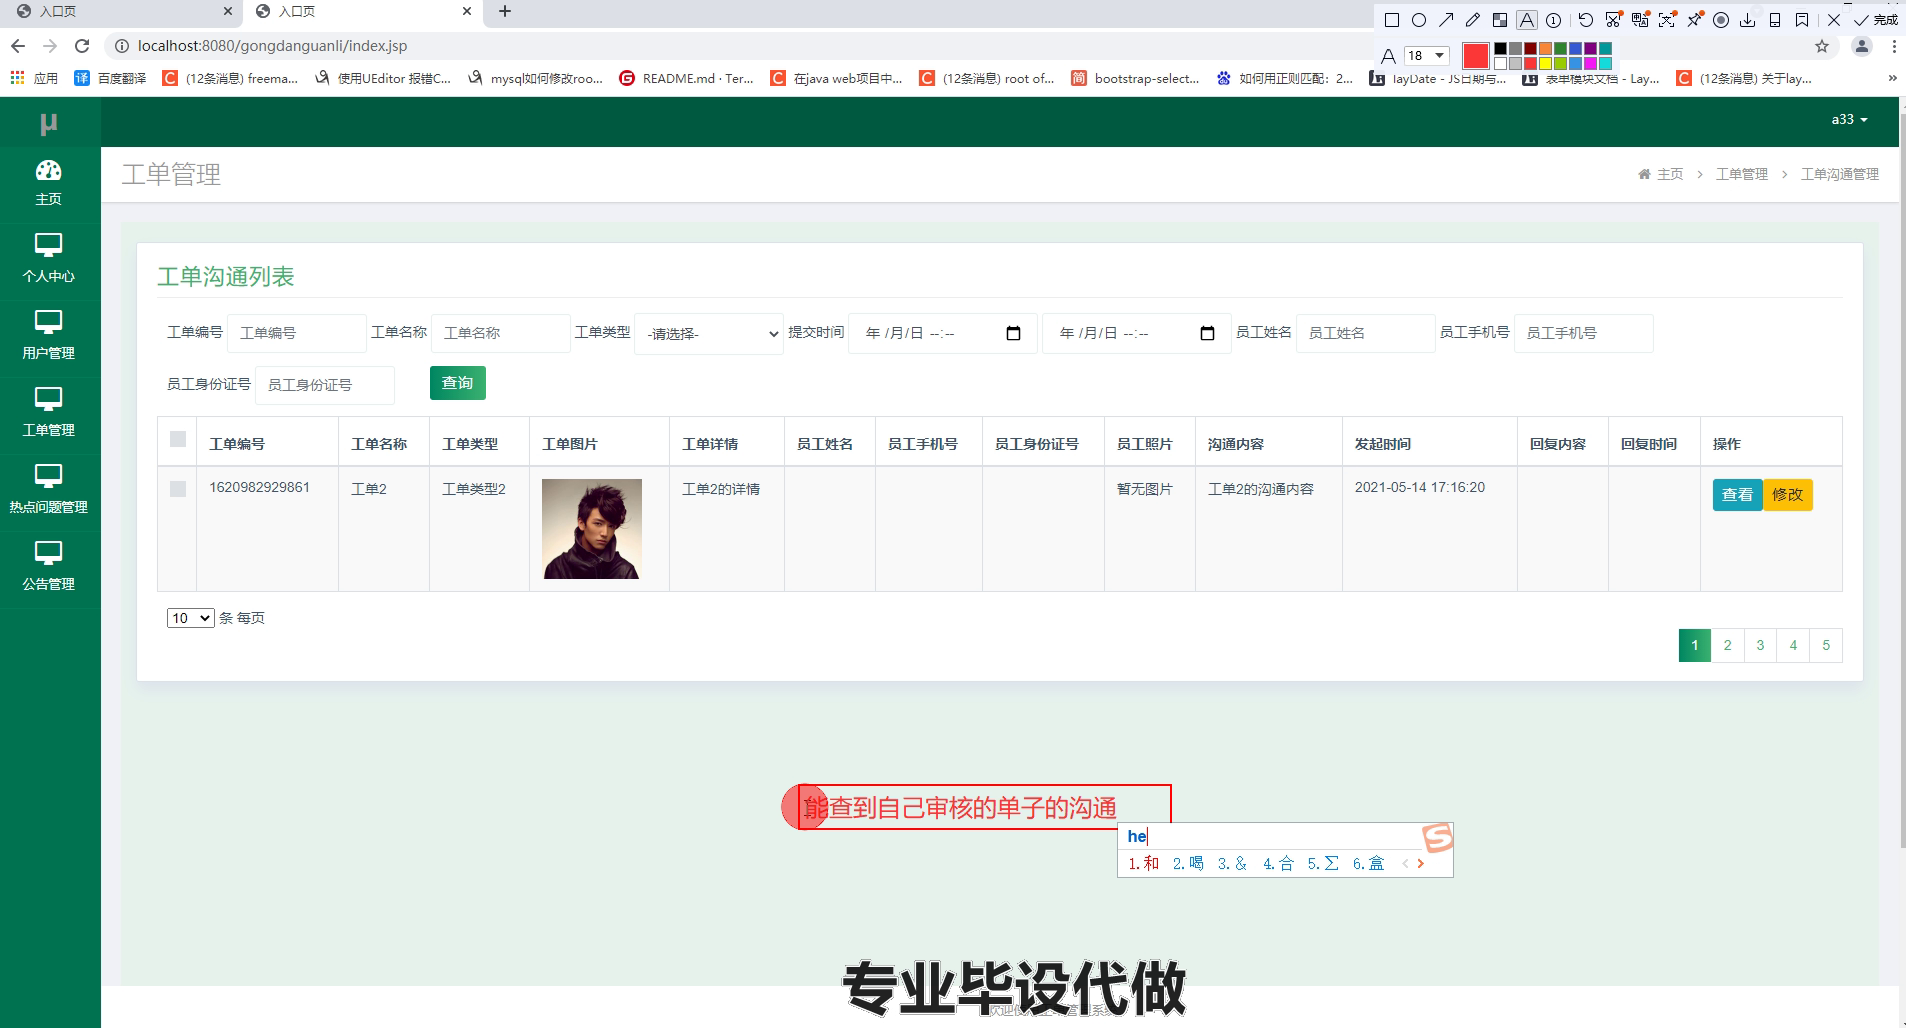Click the 查询 search button
Viewport: 1906px width, 1028px height.
pos(458,383)
